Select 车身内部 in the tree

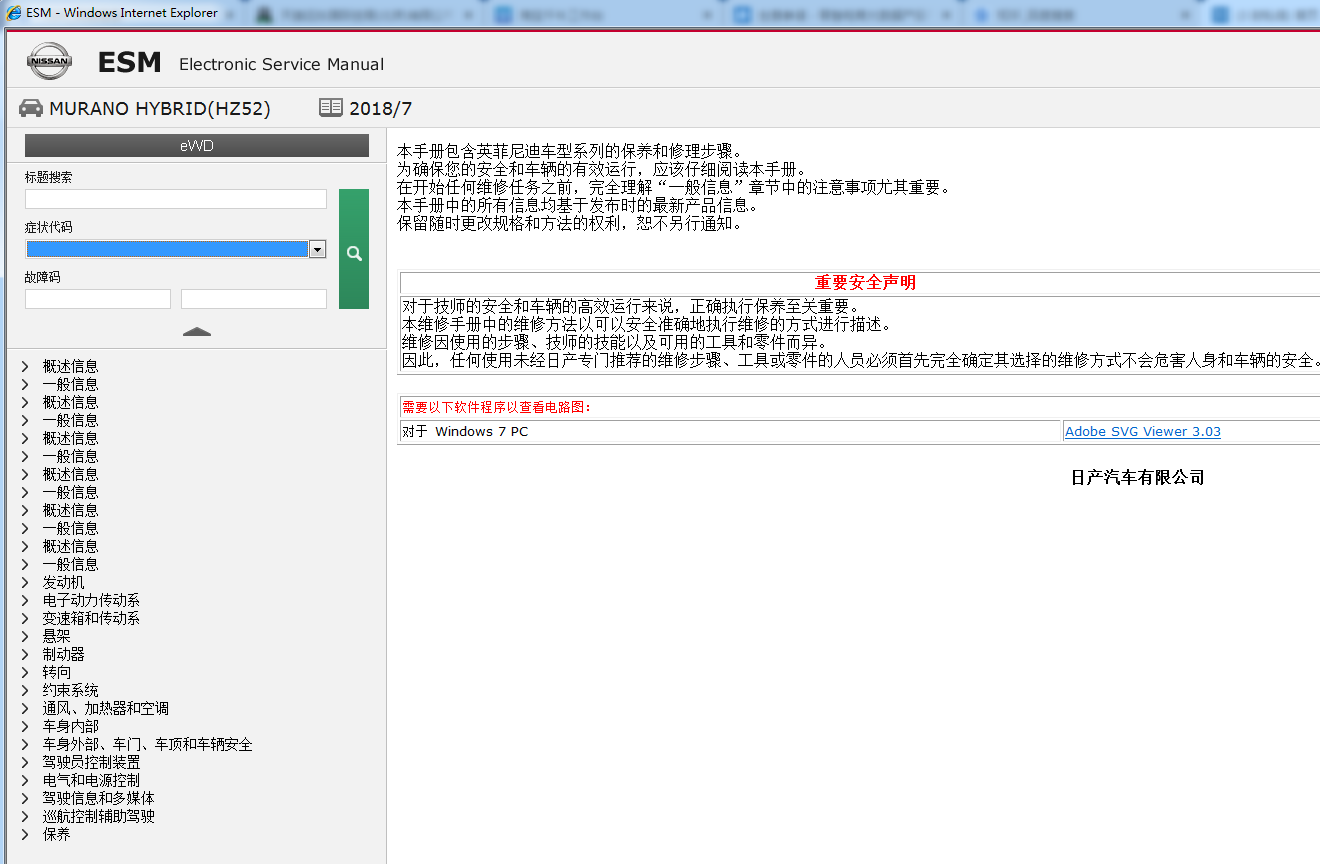point(71,726)
